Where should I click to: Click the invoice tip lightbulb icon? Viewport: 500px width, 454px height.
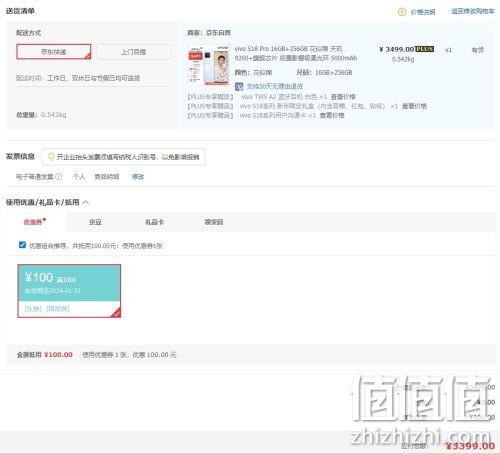[x=51, y=157]
